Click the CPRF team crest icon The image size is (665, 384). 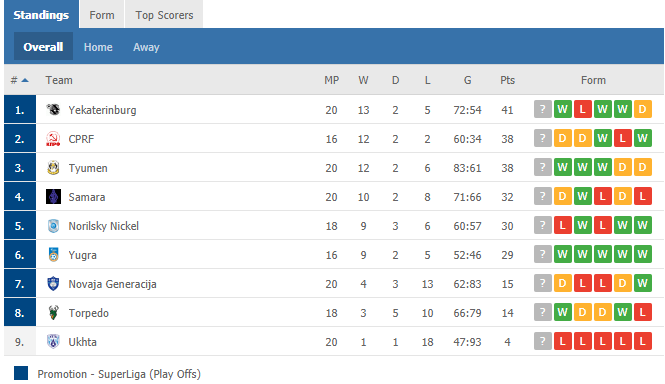[53, 139]
